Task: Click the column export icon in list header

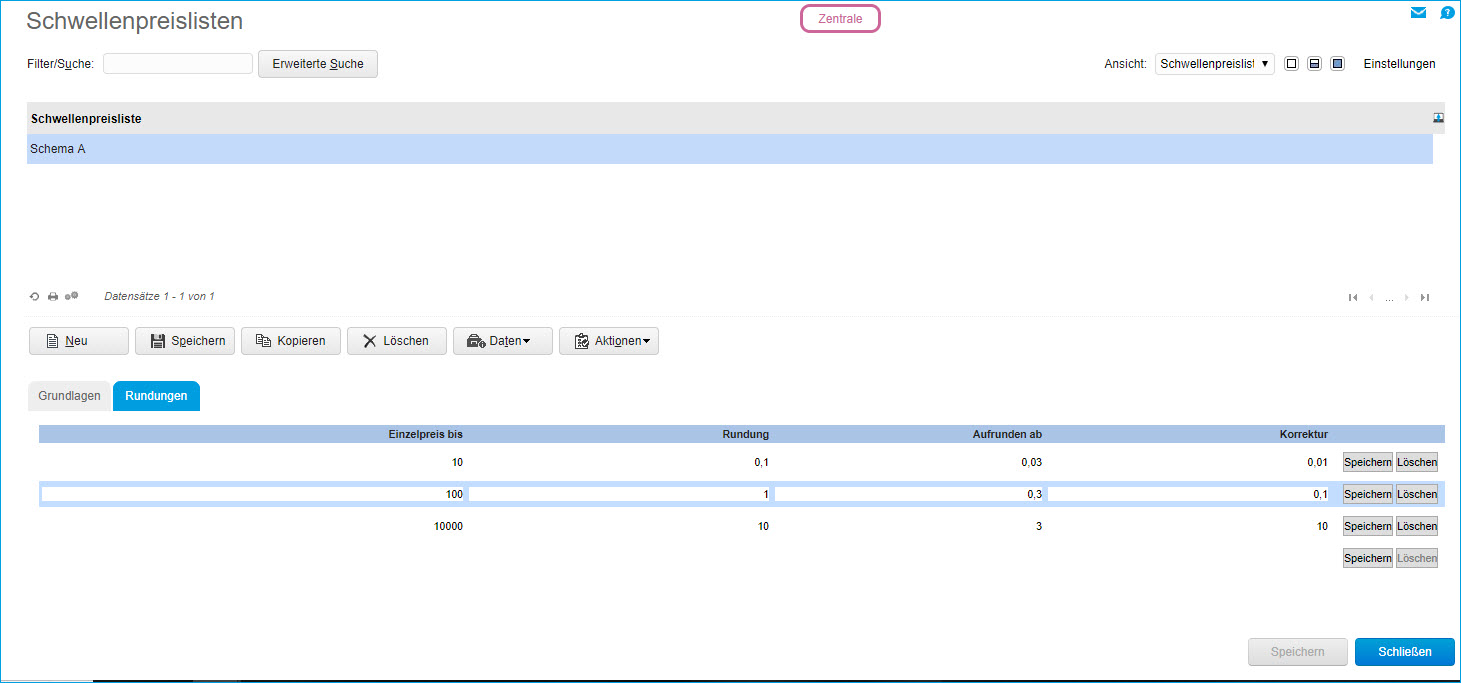Action: [x=1438, y=118]
